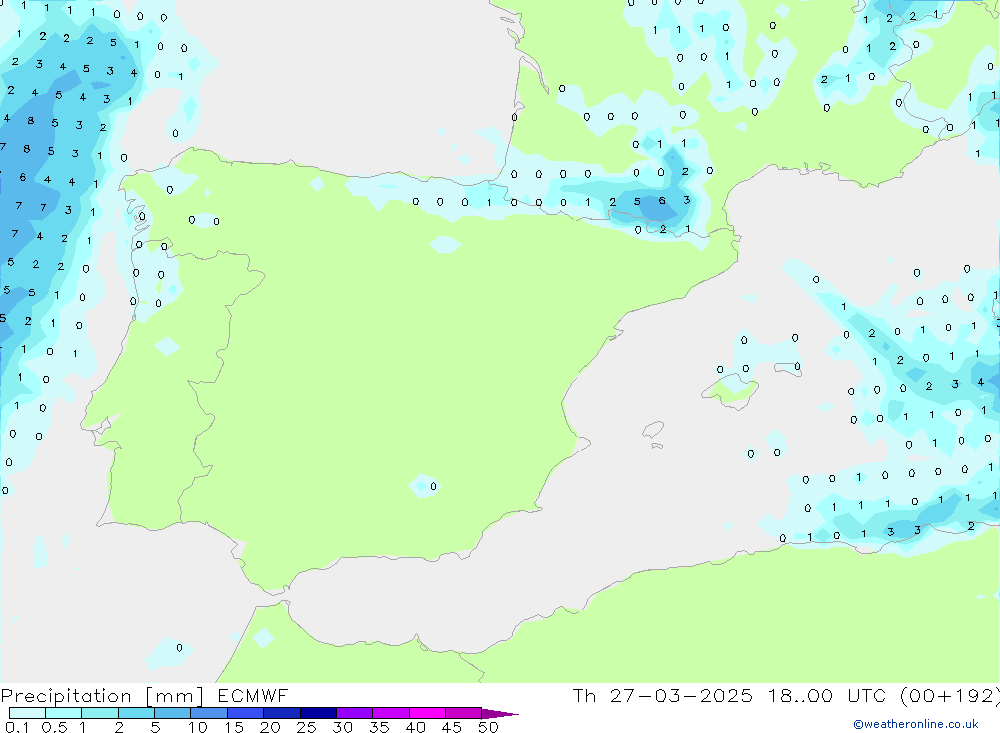Click the 35–40 mm violet legend segment
Viewport: 1000px width, 733px height.
click(x=390, y=713)
